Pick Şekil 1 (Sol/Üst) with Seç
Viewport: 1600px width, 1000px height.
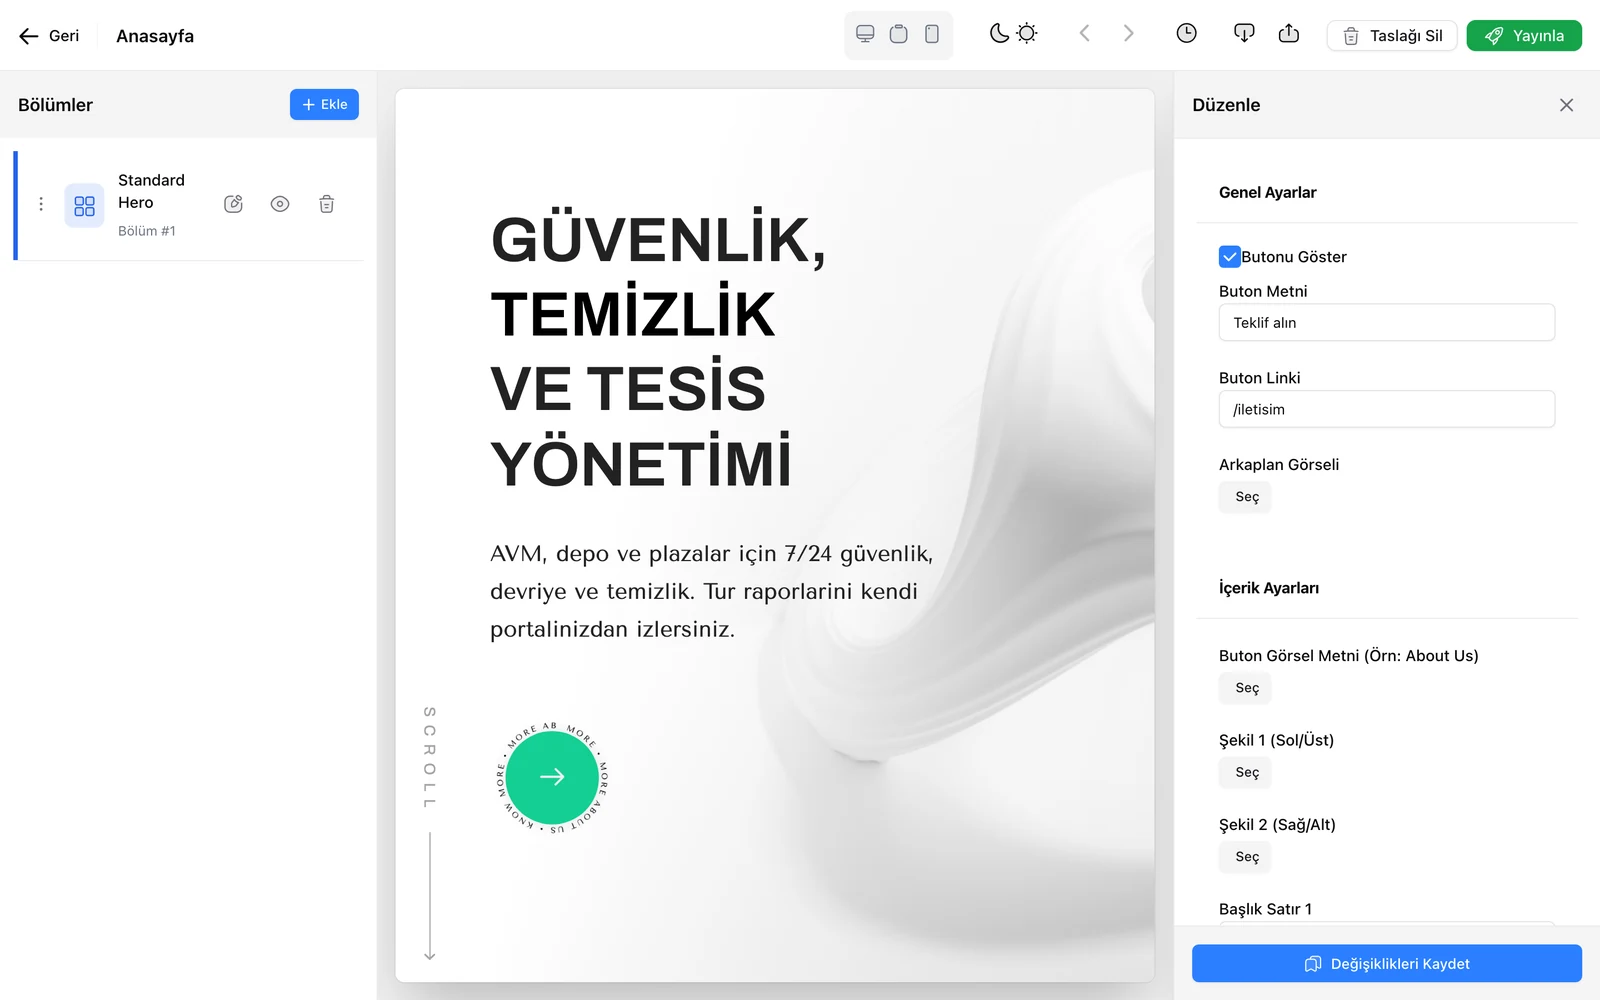1246,772
